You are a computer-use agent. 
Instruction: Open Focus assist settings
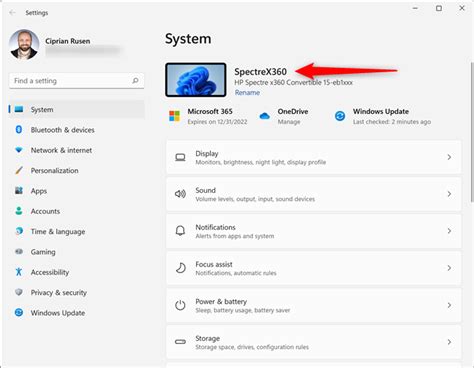coord(314,268)
